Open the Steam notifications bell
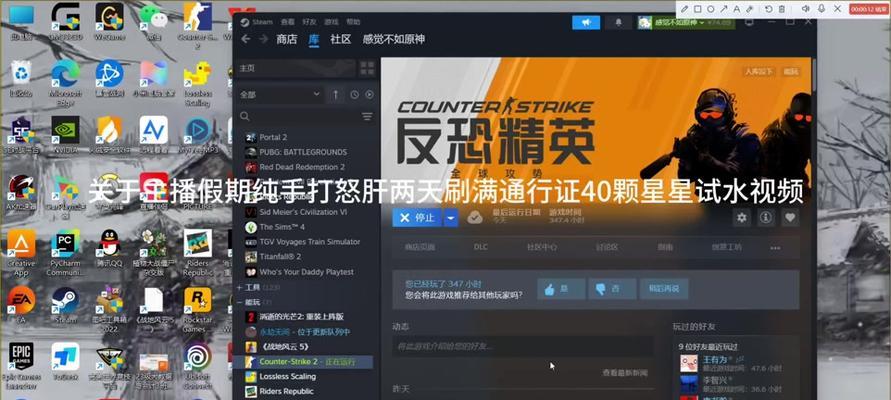The image size is (891, 400). pos(619,22)
